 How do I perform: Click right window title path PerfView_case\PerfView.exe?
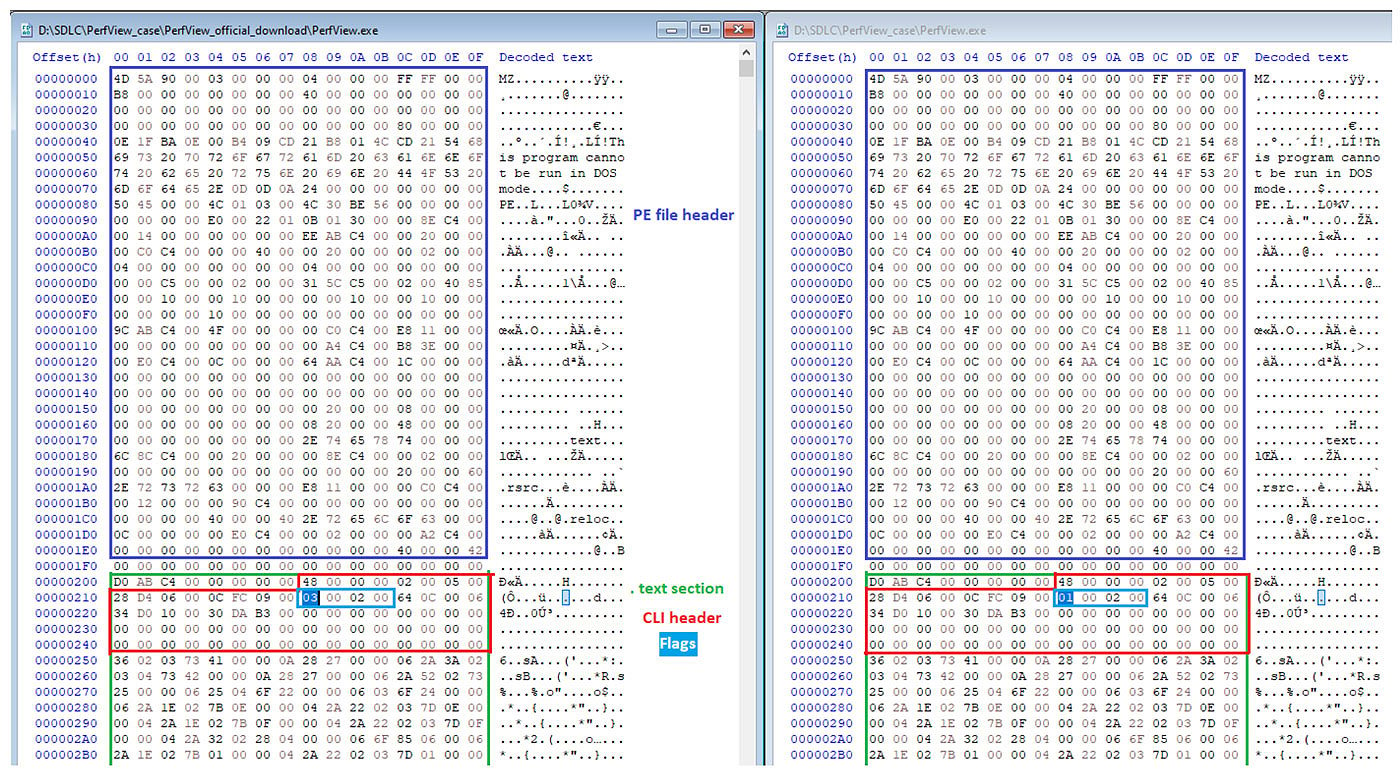pos(890,31)
